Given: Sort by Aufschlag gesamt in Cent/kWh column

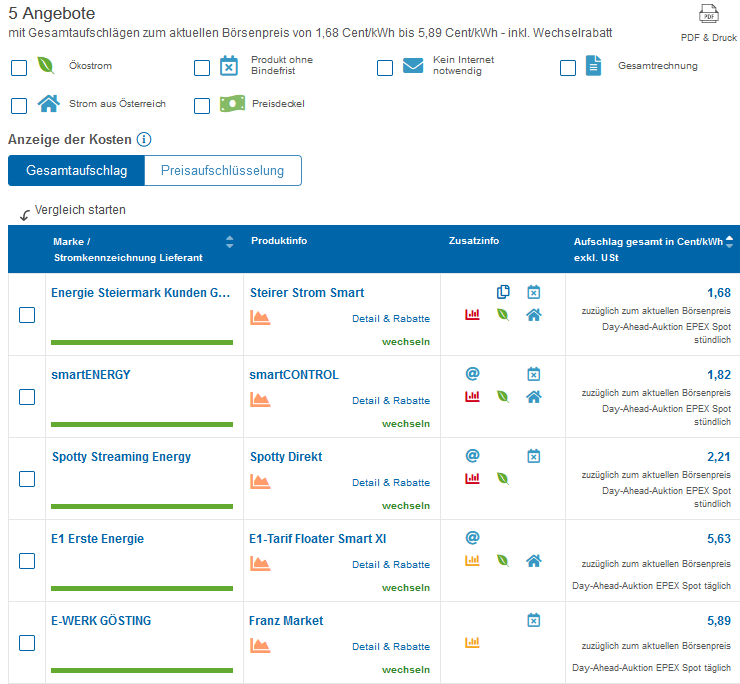Looking at the screenshot, I should click(729, 242).
